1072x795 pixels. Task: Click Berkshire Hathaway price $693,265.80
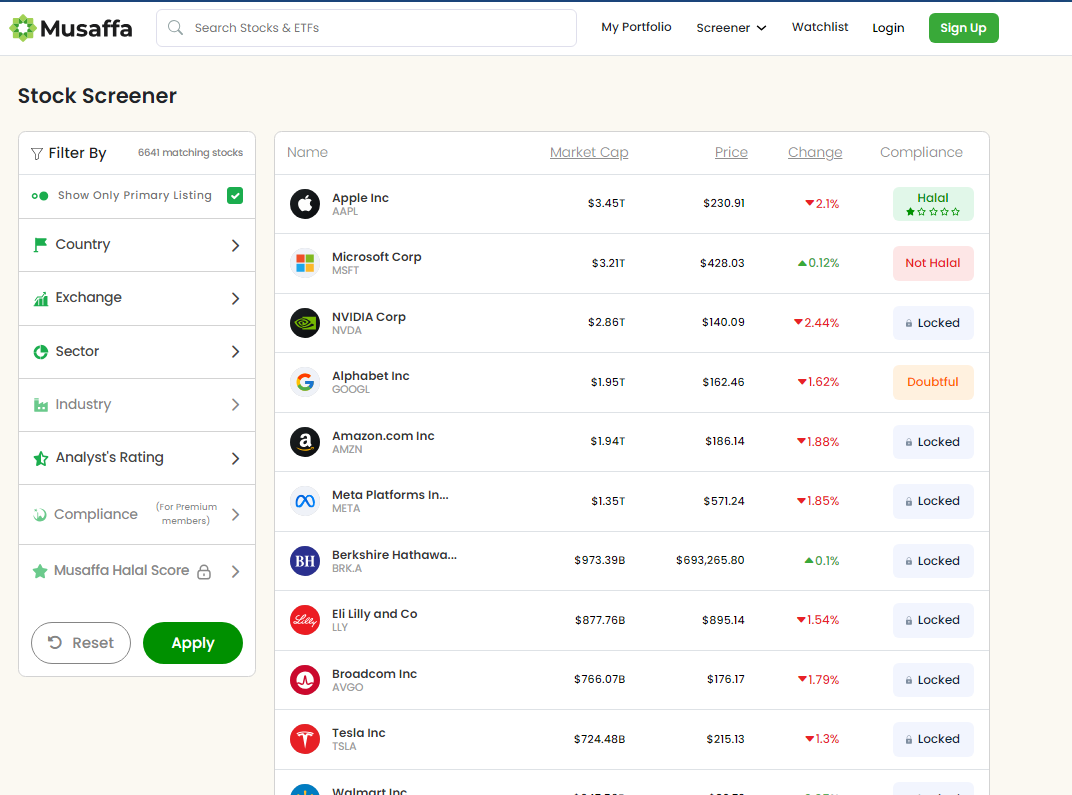tap(710, 561)
